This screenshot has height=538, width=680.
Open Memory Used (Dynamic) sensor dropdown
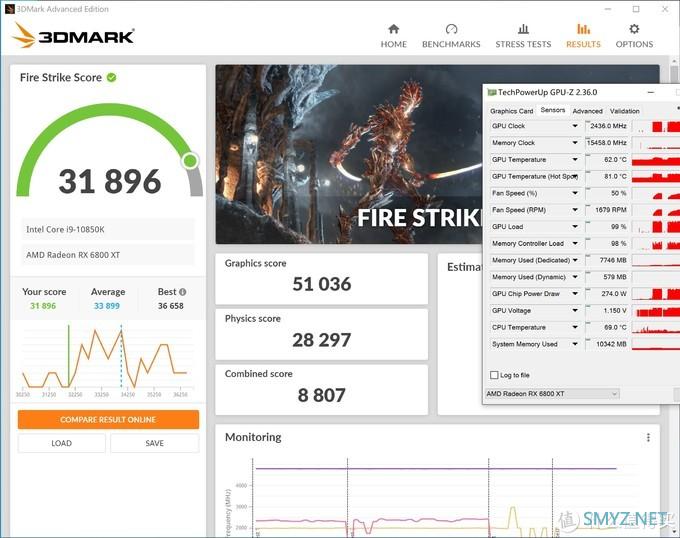tap(575, 277)
